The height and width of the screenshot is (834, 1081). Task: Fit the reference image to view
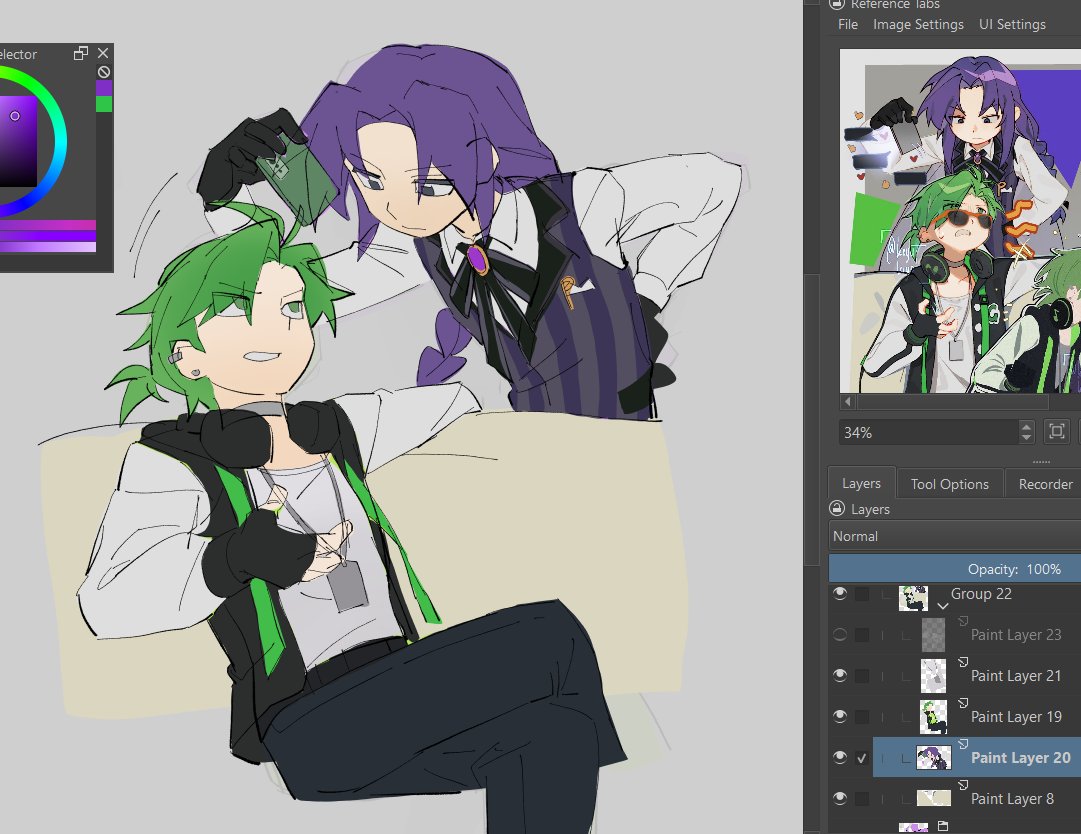[1056, 431]
